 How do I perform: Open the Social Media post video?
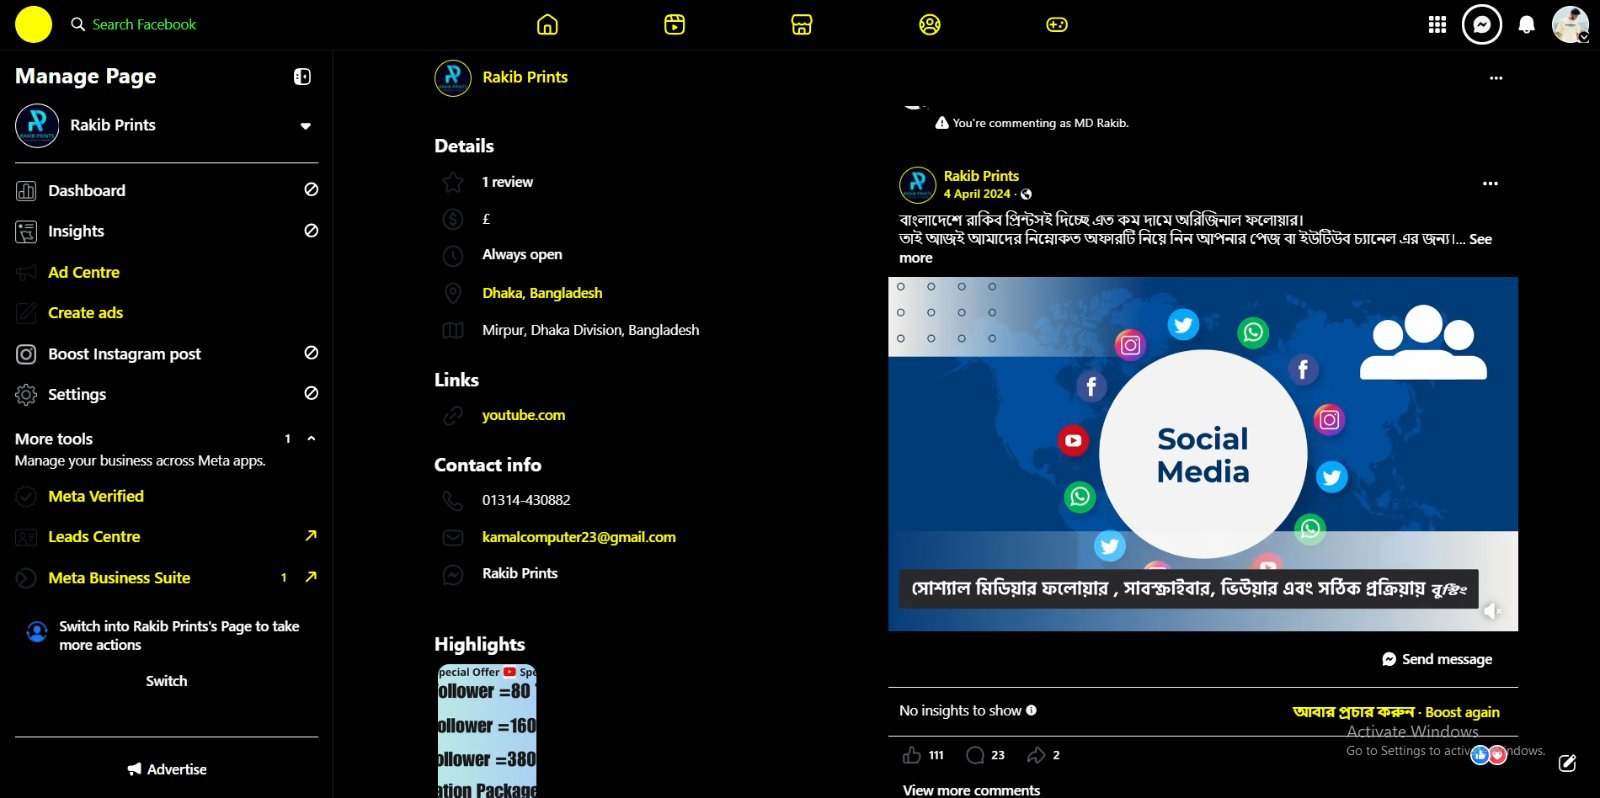(x=1203, y=454)
